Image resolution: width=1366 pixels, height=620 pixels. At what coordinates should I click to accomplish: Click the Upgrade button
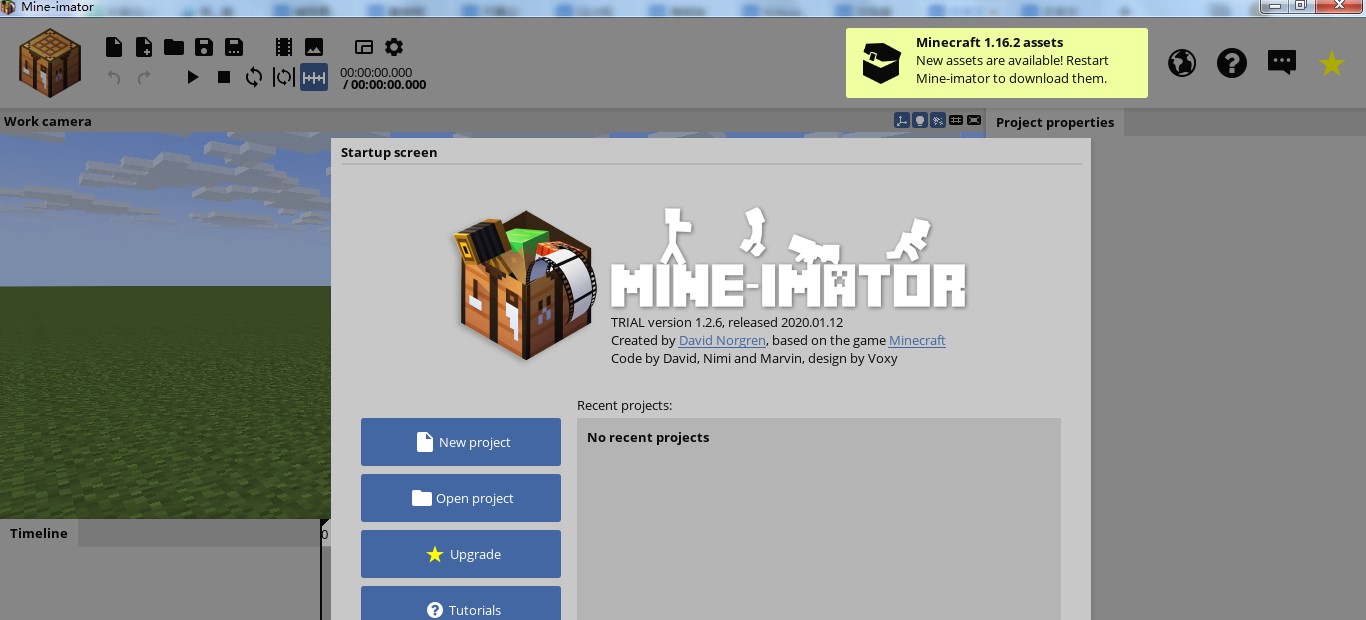point(461,554)
